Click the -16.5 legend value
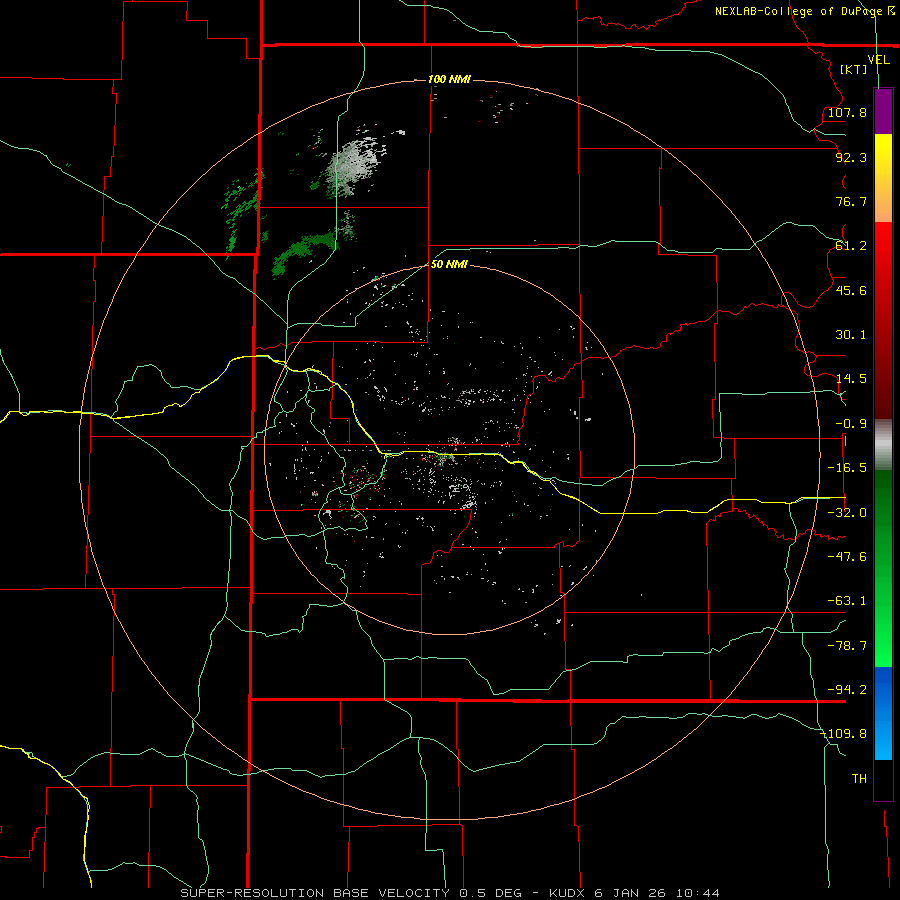The width and height of the screenshot is (900, 900). pos(847,468)
